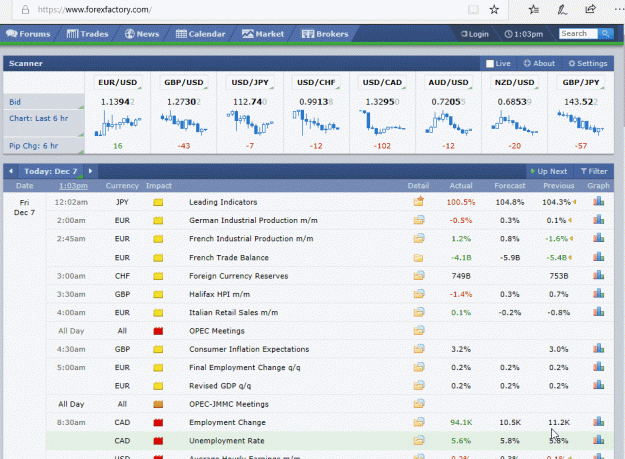Open the Brokers menu
The height and width of the screenshot is (459, 625).
(325, 34)
